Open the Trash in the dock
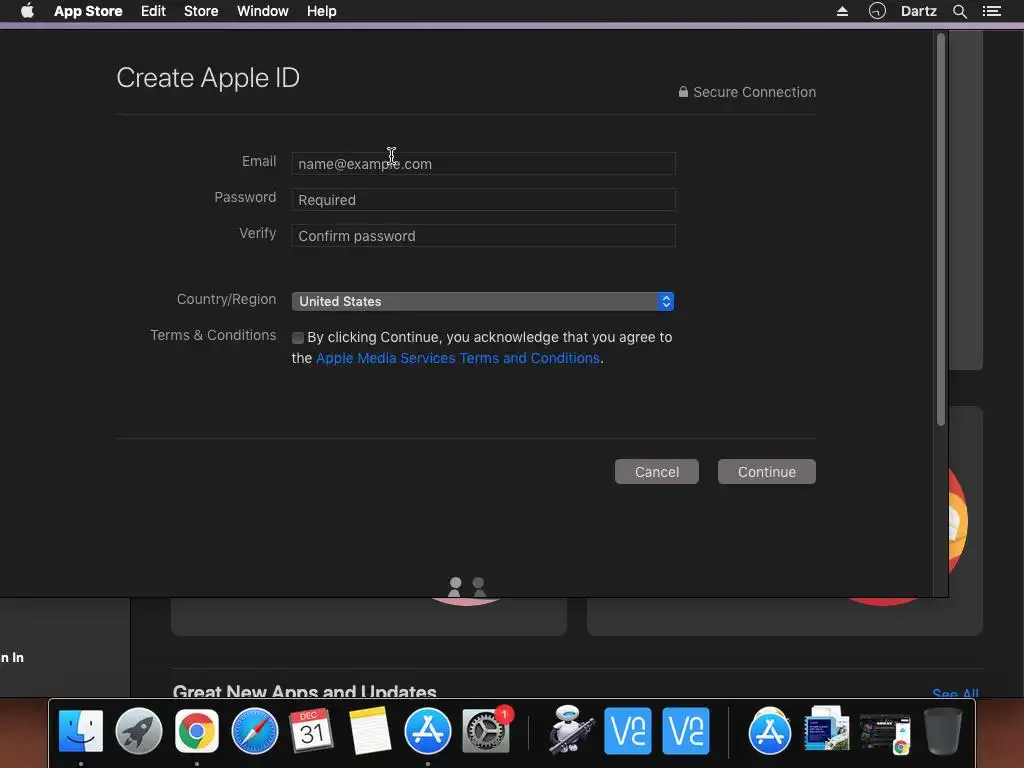Viewport: 1024px width, 768px height. [x=942, y=731]
